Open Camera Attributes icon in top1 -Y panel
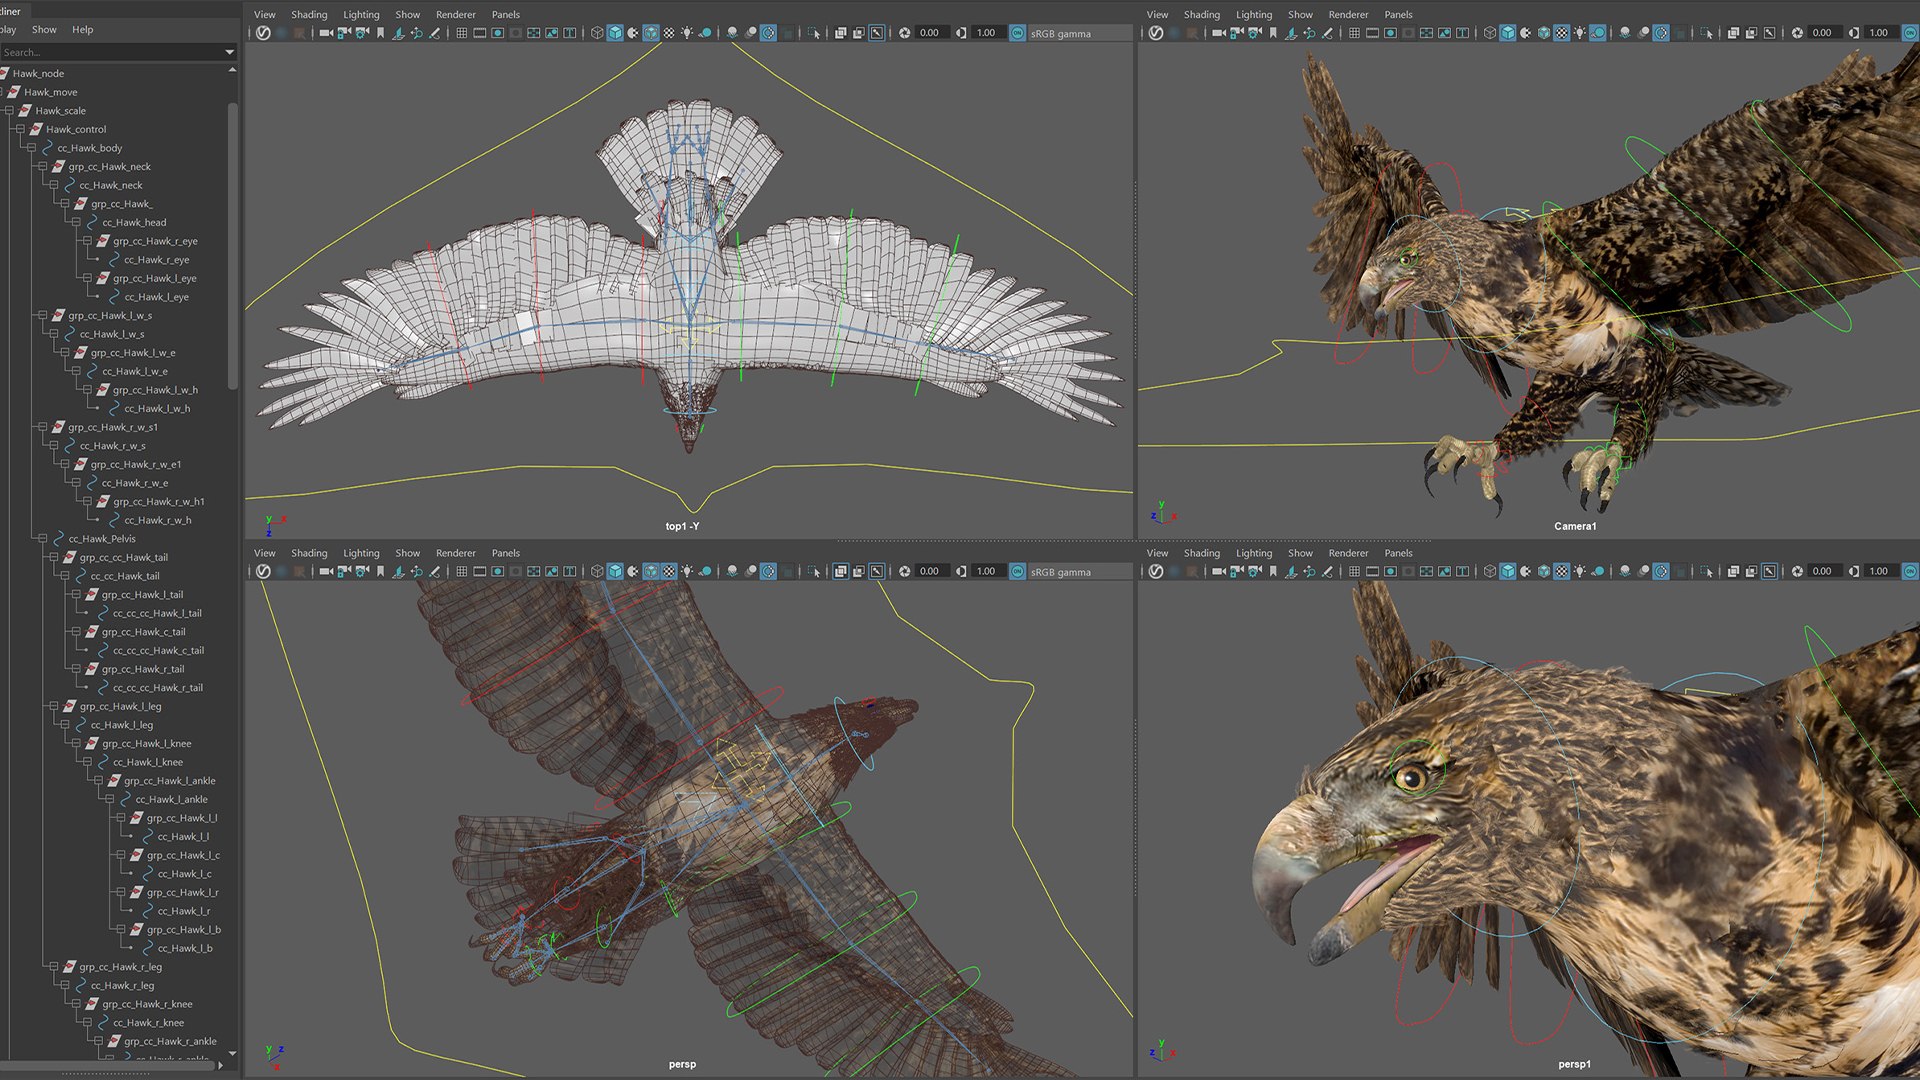 pyautogui.click(x=362, y=33)
